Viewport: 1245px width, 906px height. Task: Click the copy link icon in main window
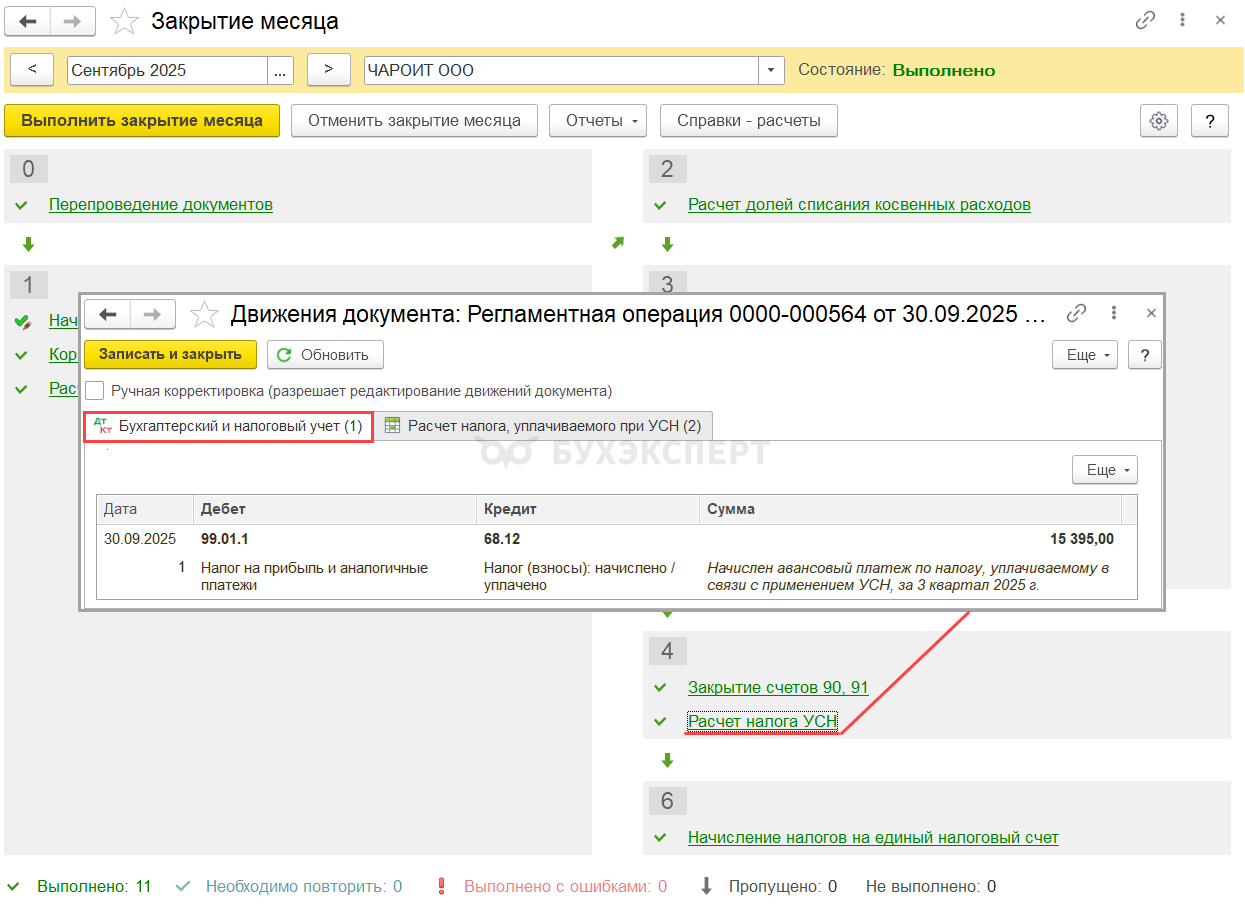1145,21
